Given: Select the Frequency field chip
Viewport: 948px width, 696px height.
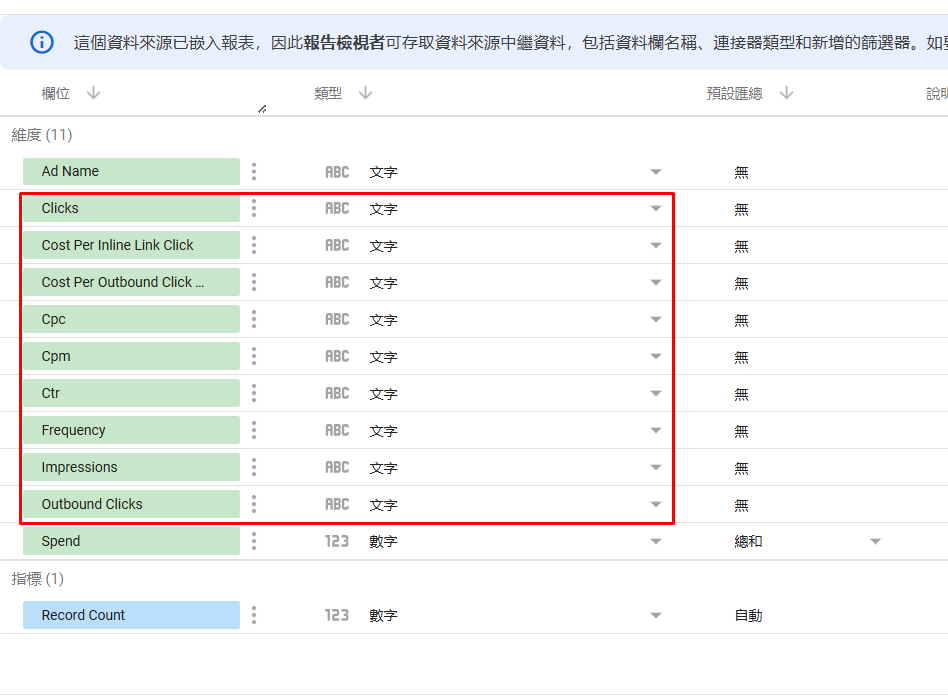Looking at the screenshot, I should 130,430.
